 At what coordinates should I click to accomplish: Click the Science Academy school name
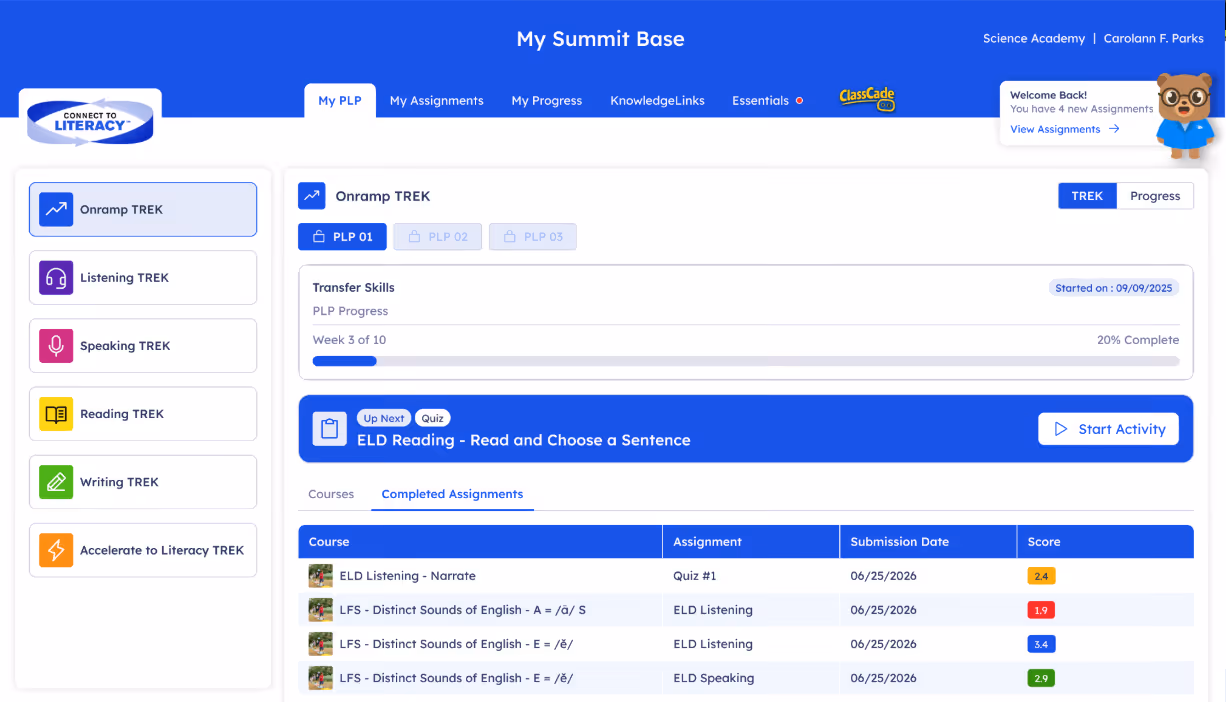coord(1034,39)
